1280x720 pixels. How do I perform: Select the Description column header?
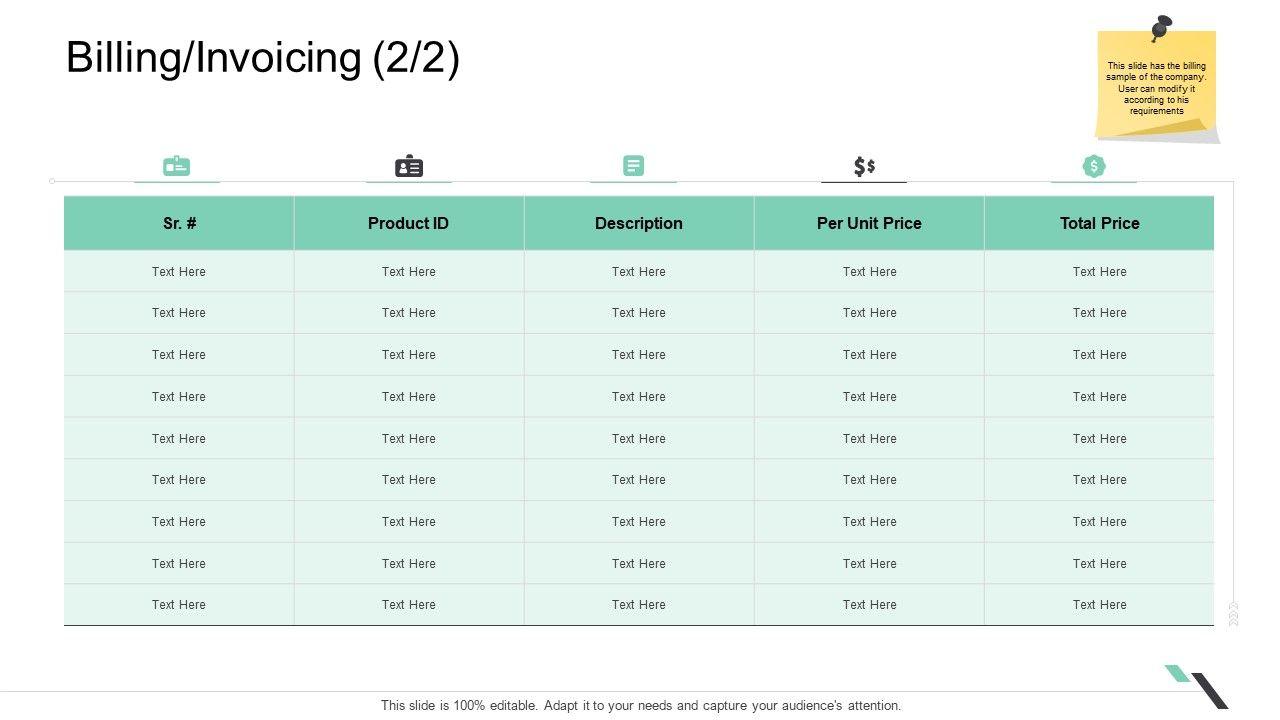coord(639,223)
